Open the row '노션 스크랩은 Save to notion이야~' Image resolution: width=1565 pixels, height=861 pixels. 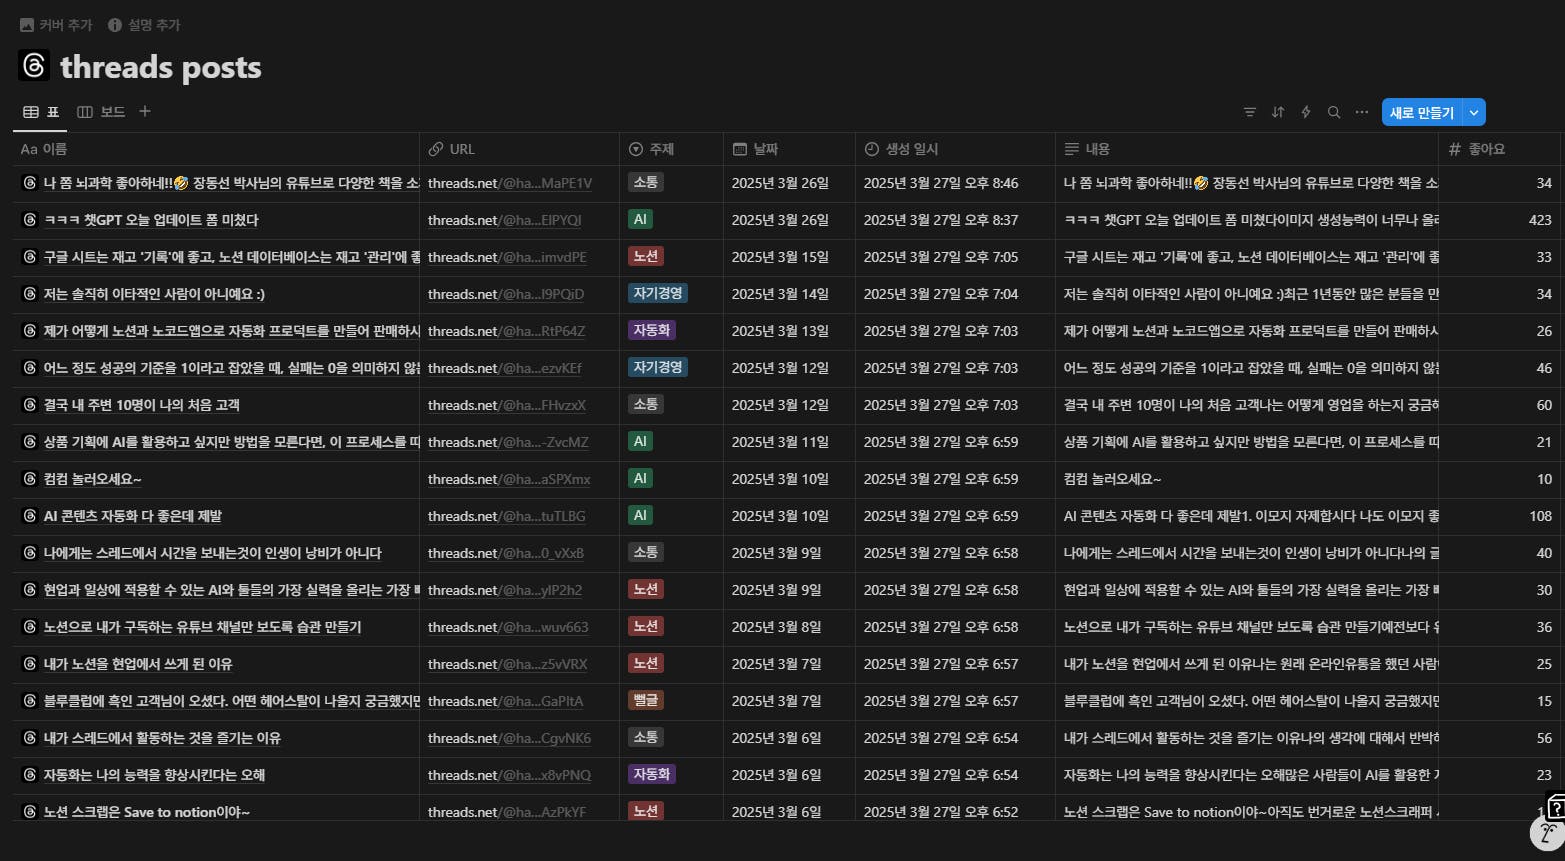(x=147, y=812)
